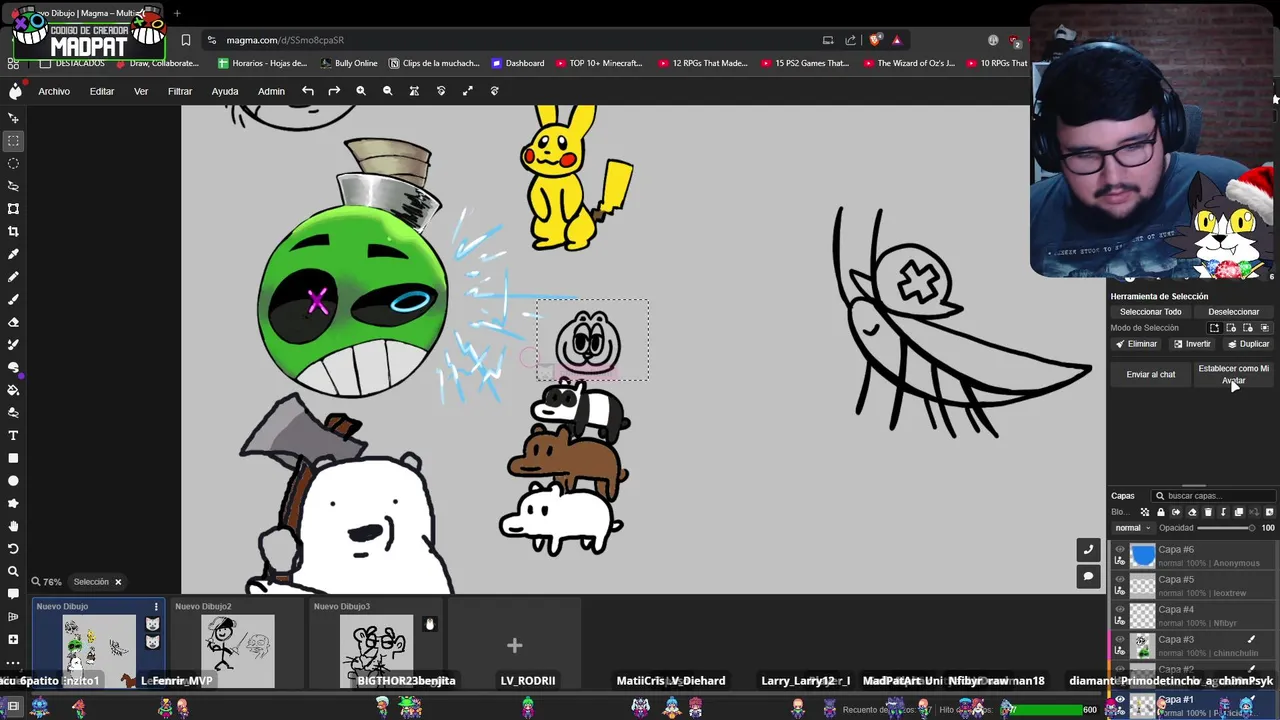Open the Editar menu
Viewport: 1280px width, 720px height.
102,91
